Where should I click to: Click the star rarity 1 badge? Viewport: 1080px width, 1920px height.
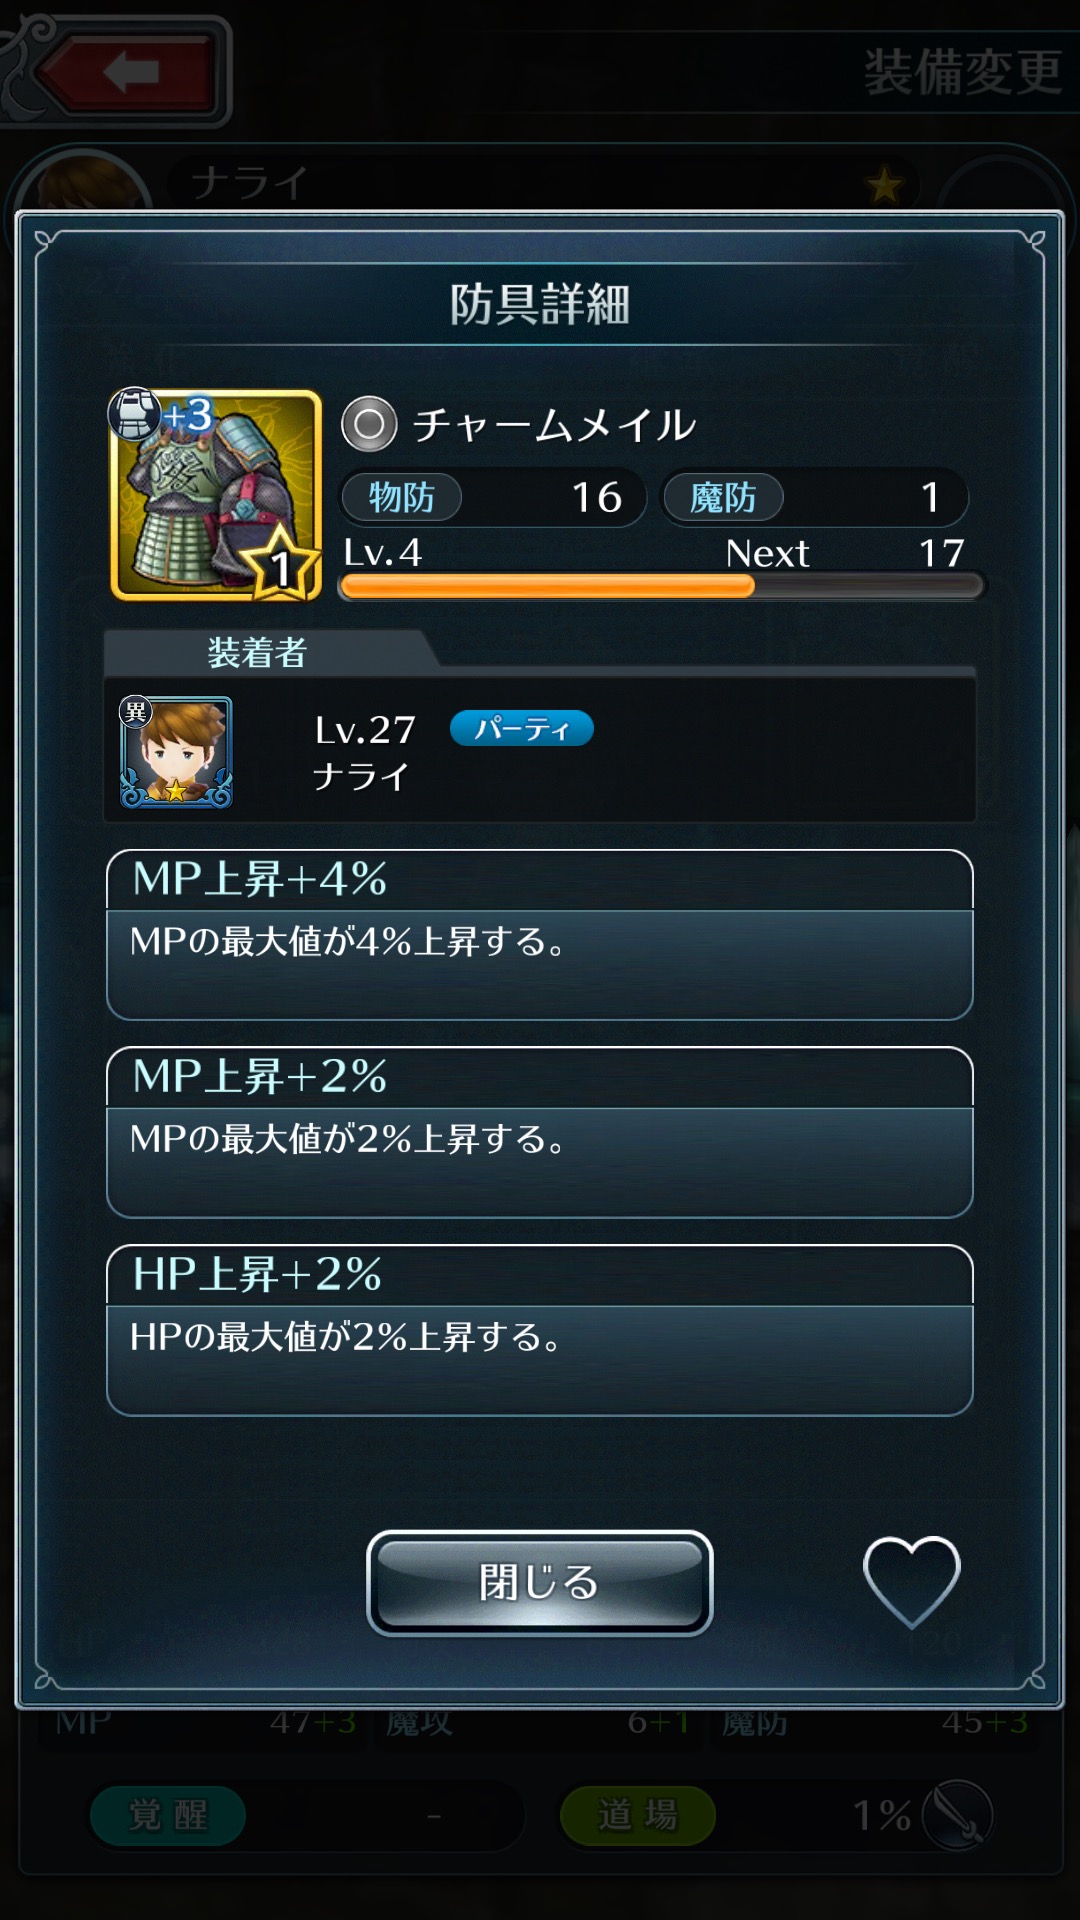click(282, 565)
